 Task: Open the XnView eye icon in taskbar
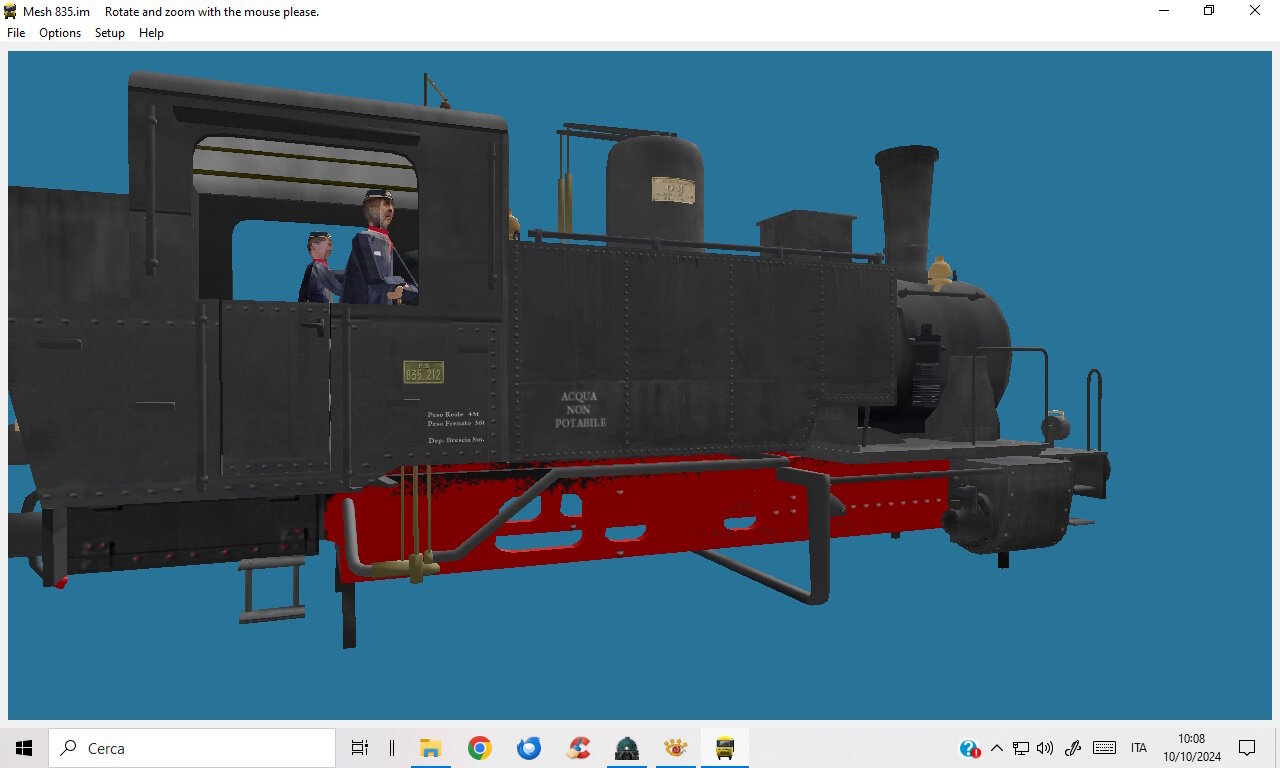click(x=676, y=748)
